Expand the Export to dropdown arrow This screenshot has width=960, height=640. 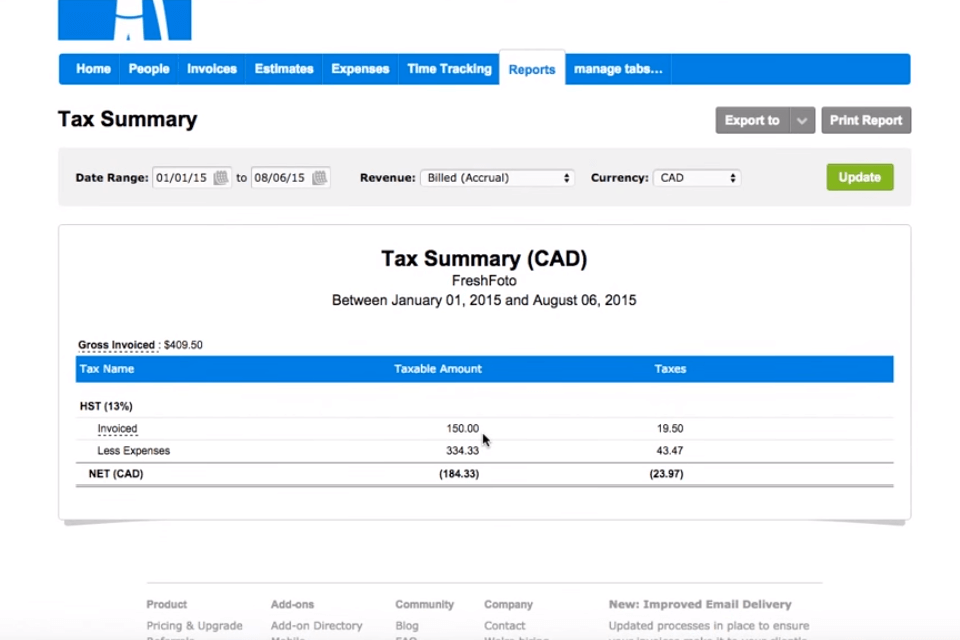pyautogui.click(x=802, y=121)
